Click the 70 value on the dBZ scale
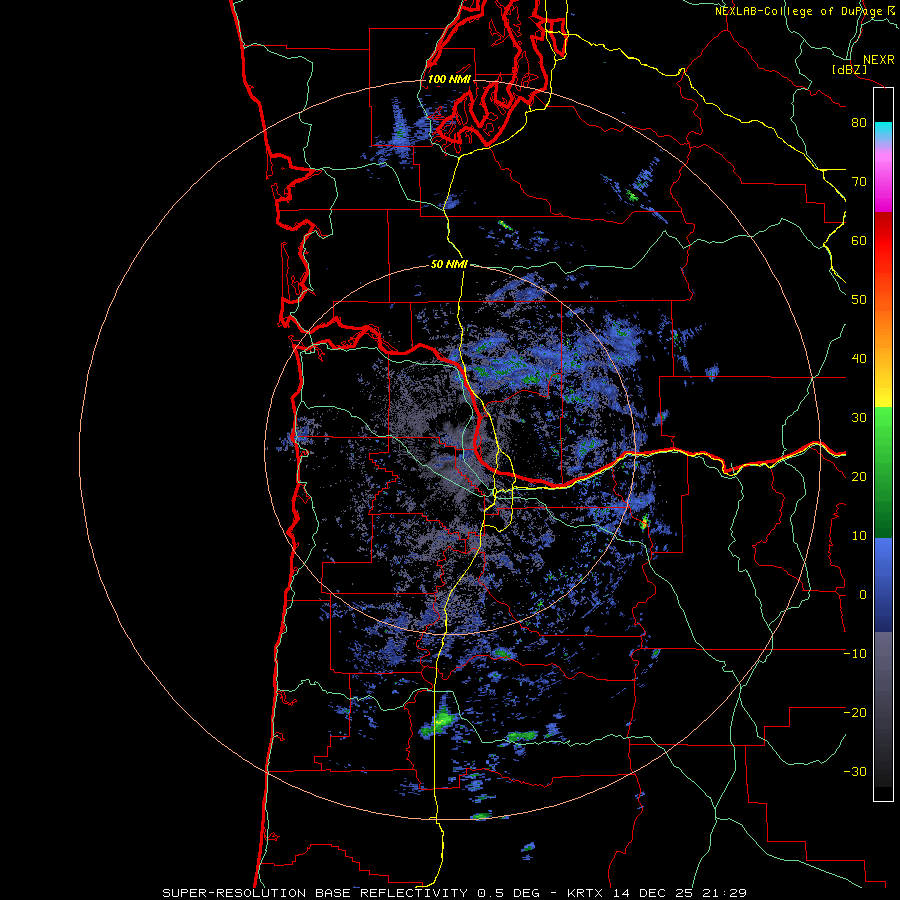 coord(859,182)
